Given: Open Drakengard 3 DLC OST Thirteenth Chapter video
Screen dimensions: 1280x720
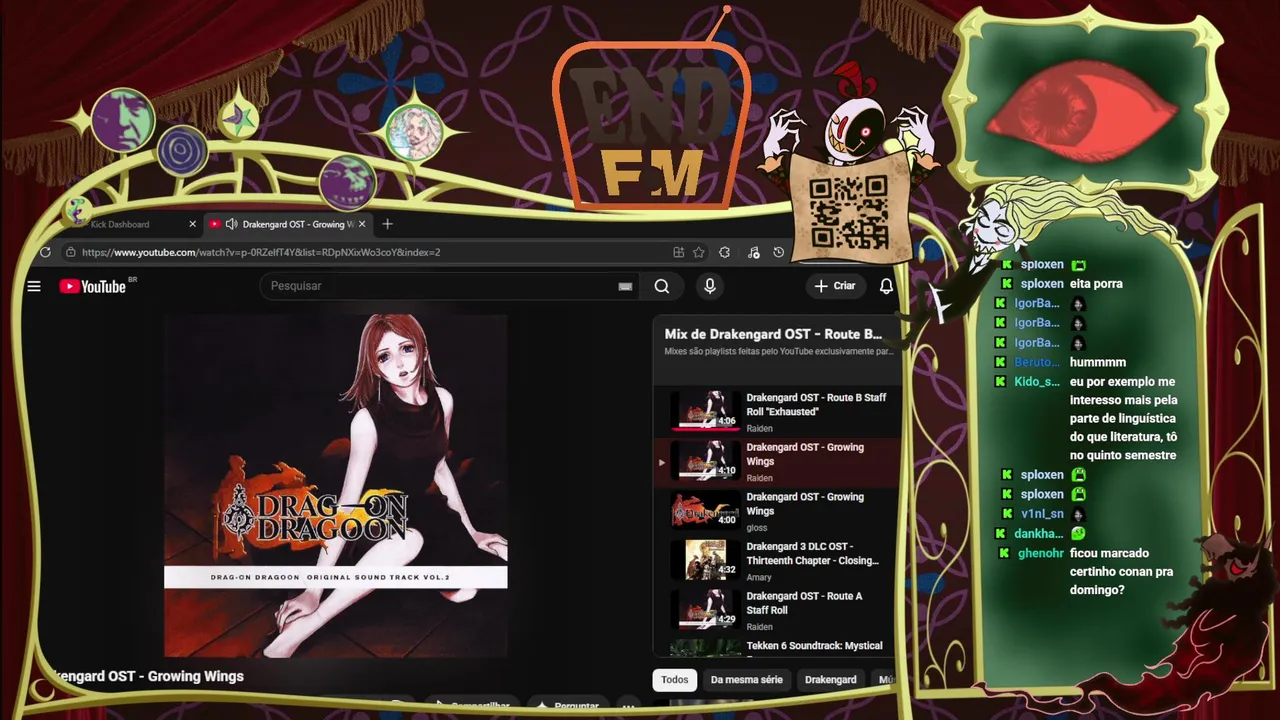Looking at the screenshot, I should click(x=778, y=561).
